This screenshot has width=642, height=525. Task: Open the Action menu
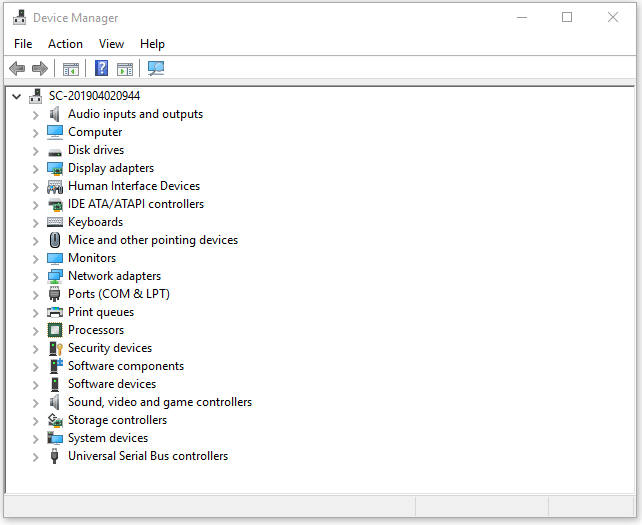point(65,44)
